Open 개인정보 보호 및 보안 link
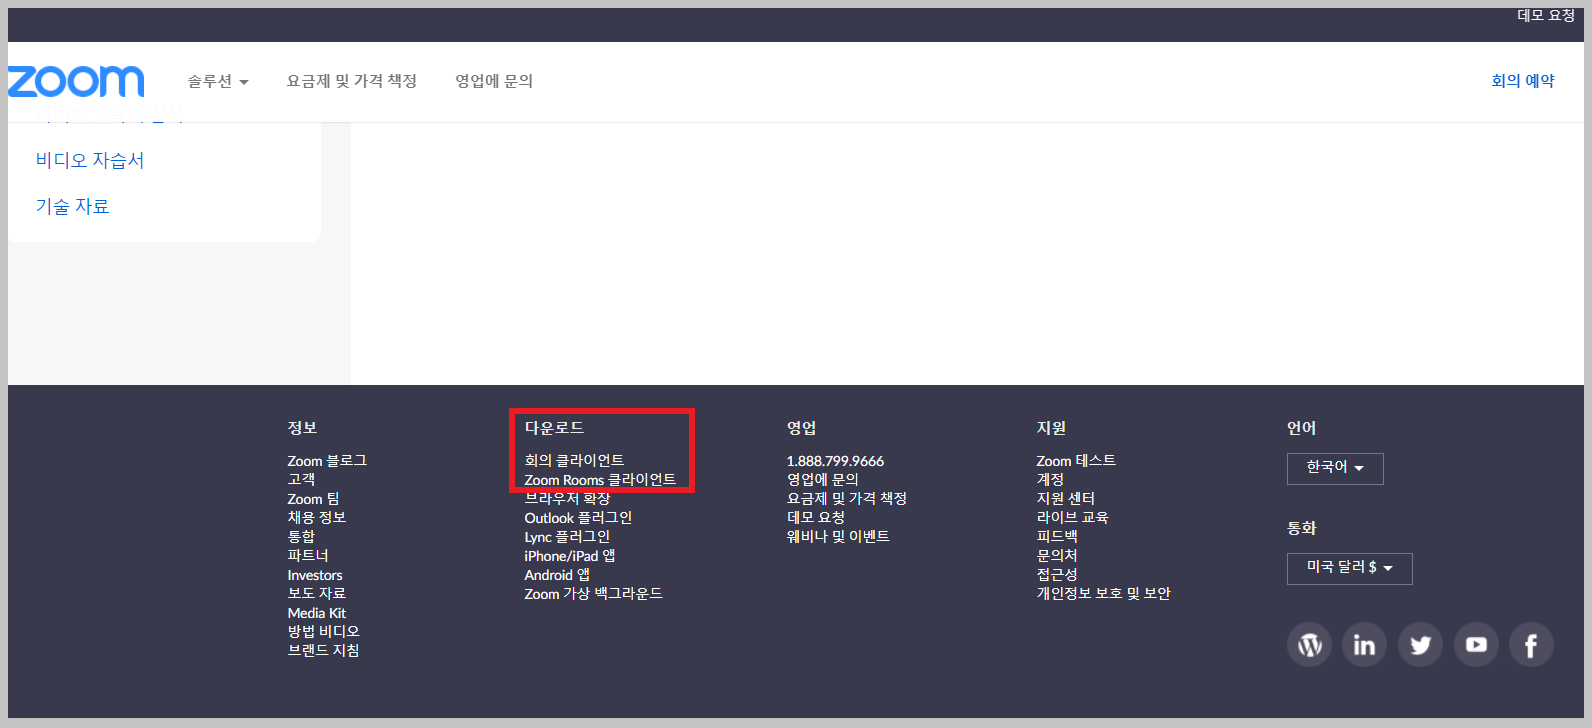Image resolution: width=1592 pixels, height=728 pixels. [x=1103, y=594]
